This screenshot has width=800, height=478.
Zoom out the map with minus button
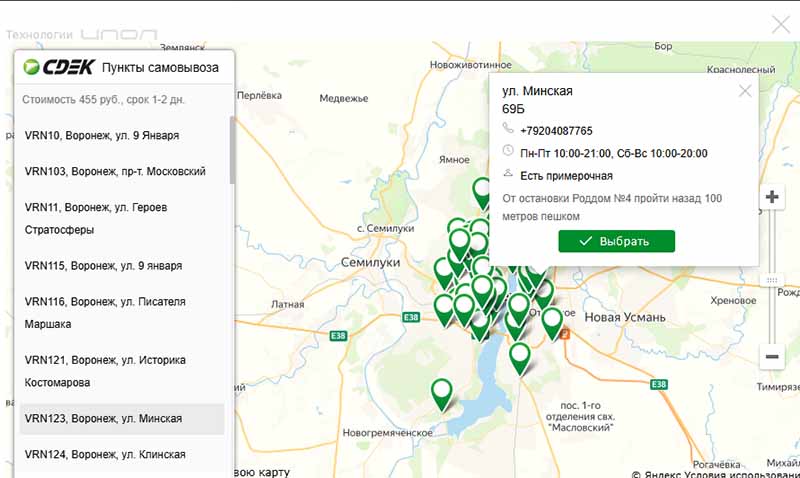pyautogui.click(x=772, y=356)
